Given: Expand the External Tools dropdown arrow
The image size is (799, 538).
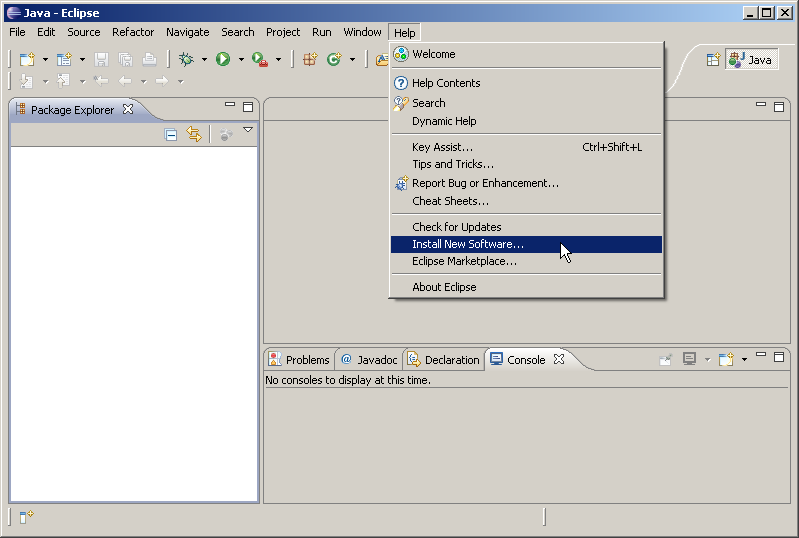Looking at the screenshot, I should coord(278,60).
